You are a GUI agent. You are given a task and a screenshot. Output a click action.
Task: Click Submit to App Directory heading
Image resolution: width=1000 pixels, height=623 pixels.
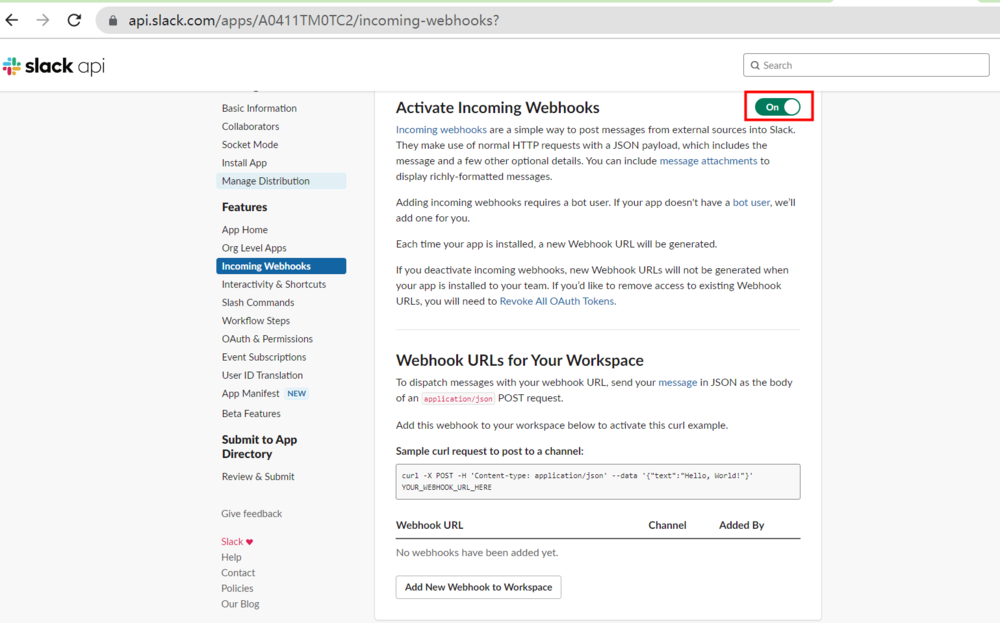pyautogui.click(x=259, y=446)
